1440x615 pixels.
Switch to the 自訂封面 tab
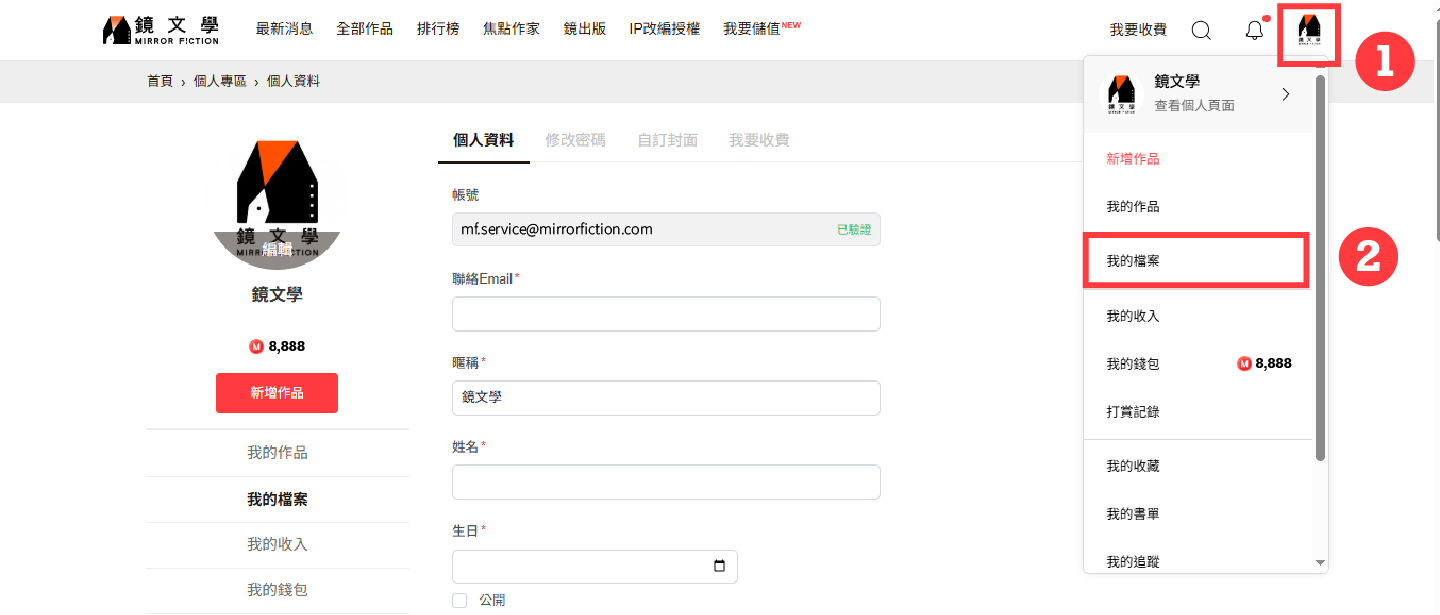(667, 140)
